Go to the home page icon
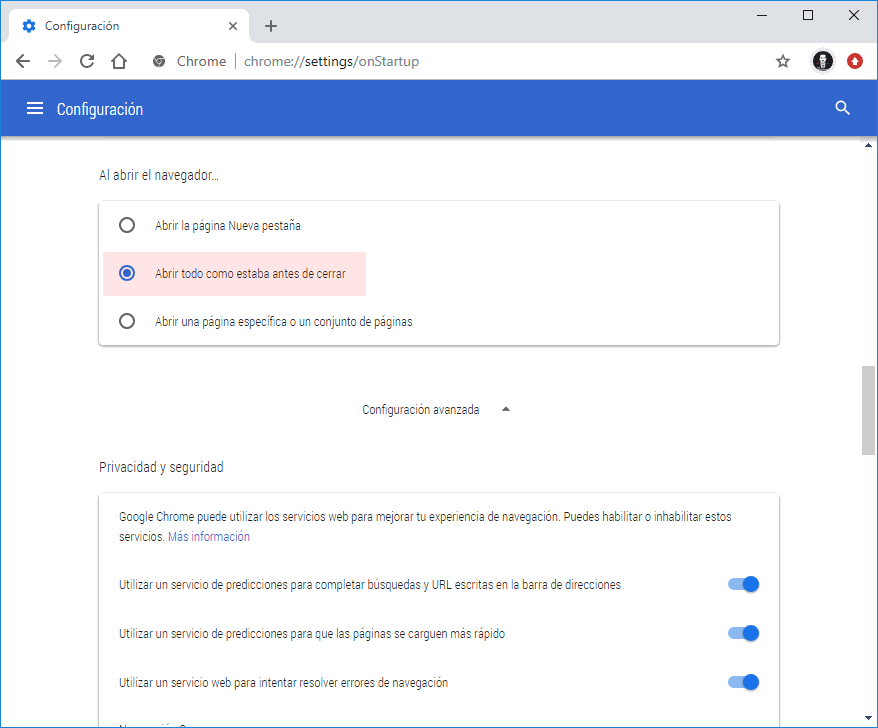The height and width of the screenshot is (728, 878). click(x=119, y=61)
